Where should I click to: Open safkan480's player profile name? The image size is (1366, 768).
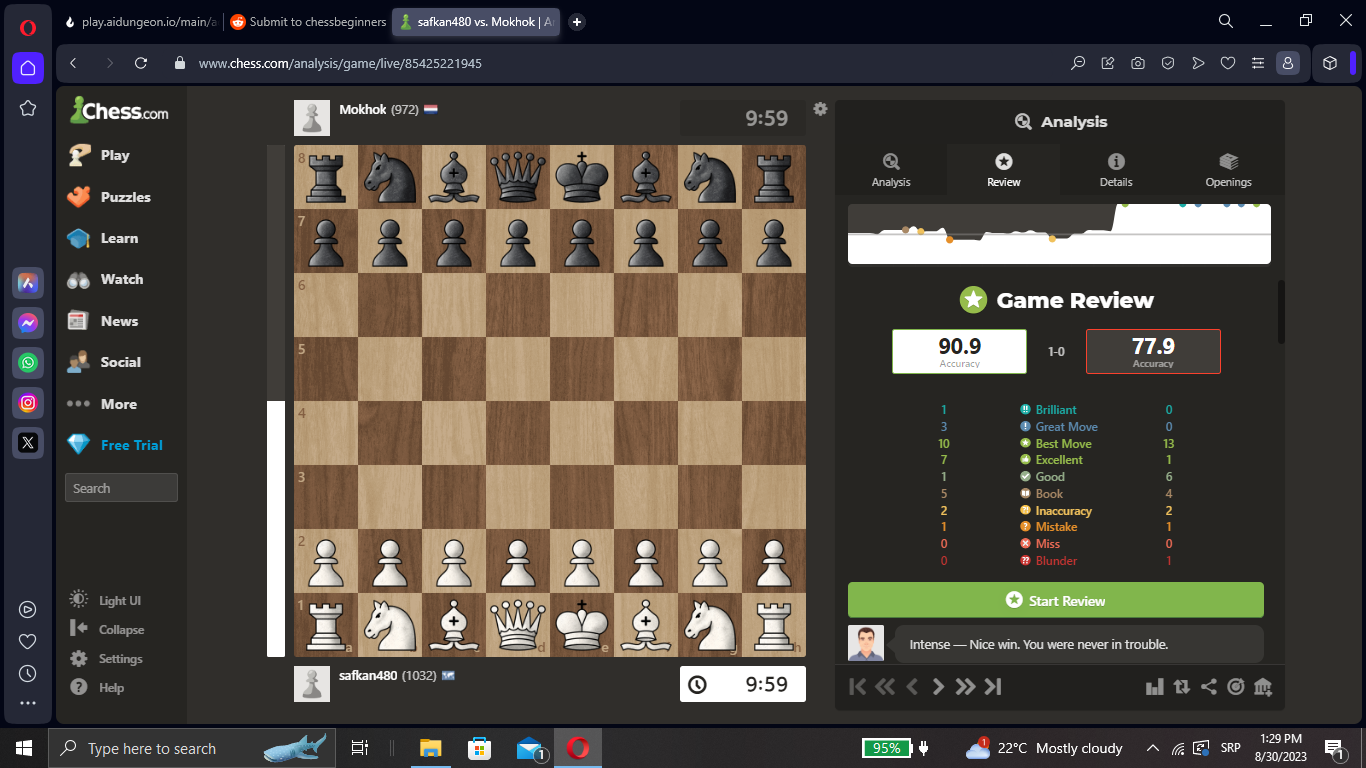click(x=368, y=675)
